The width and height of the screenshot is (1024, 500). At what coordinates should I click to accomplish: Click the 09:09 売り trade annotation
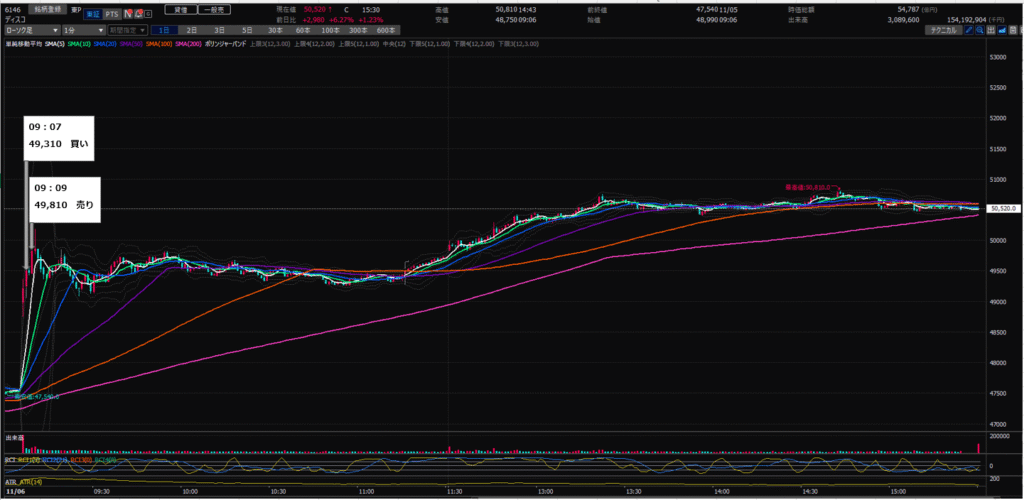(63, 197)
